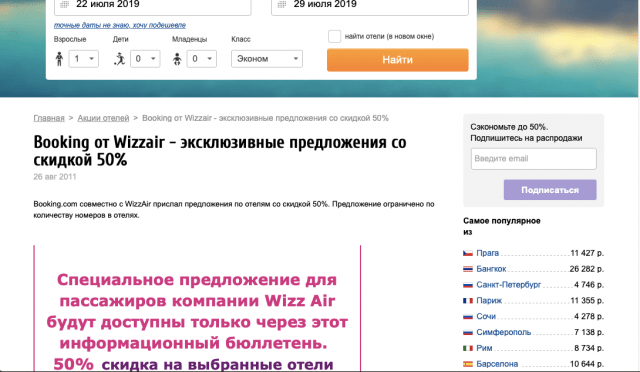Click the Russian flag next to Санкт-Петербург
The image size is (640, 372).
[x=468, y=285]
